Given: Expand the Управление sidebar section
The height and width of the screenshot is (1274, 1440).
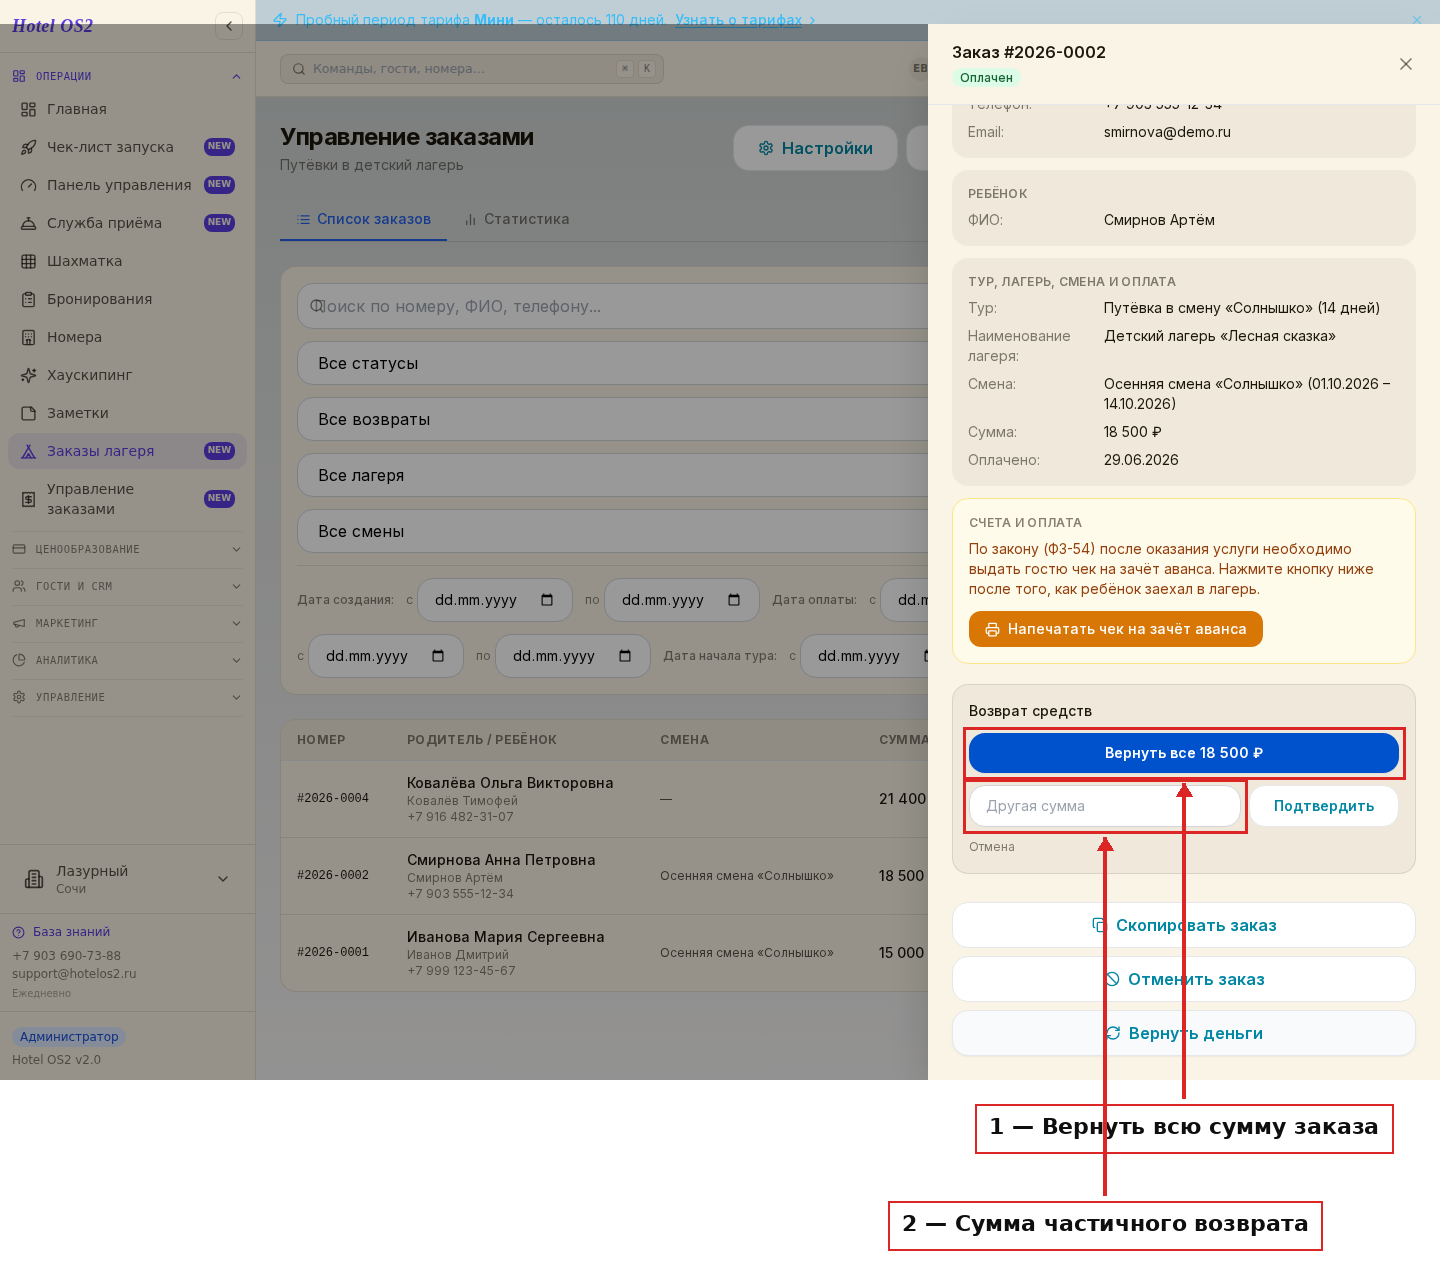Looking at the screenshot, I should (127, 697).
